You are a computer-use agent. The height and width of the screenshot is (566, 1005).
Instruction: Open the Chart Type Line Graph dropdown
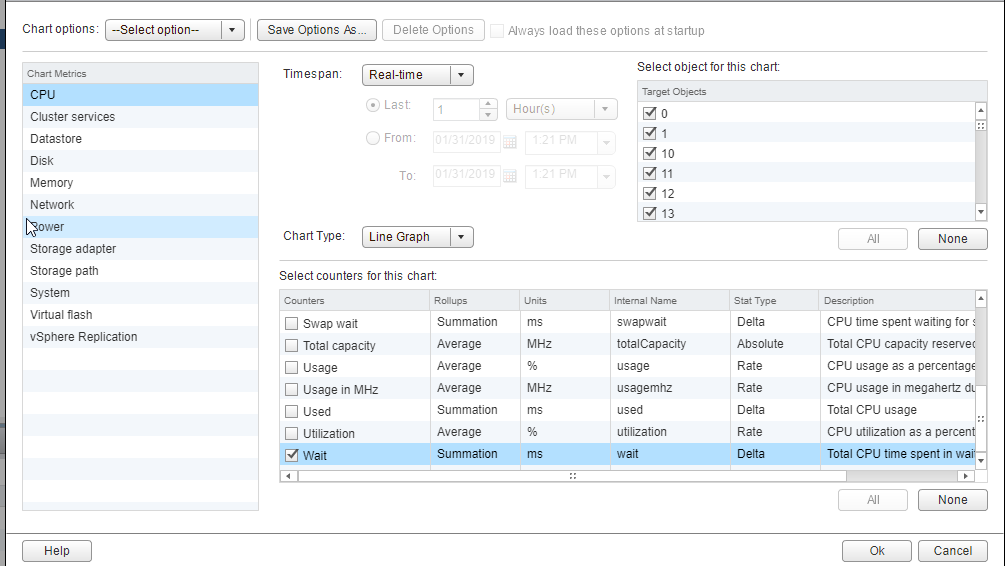(x=461, y=237)
